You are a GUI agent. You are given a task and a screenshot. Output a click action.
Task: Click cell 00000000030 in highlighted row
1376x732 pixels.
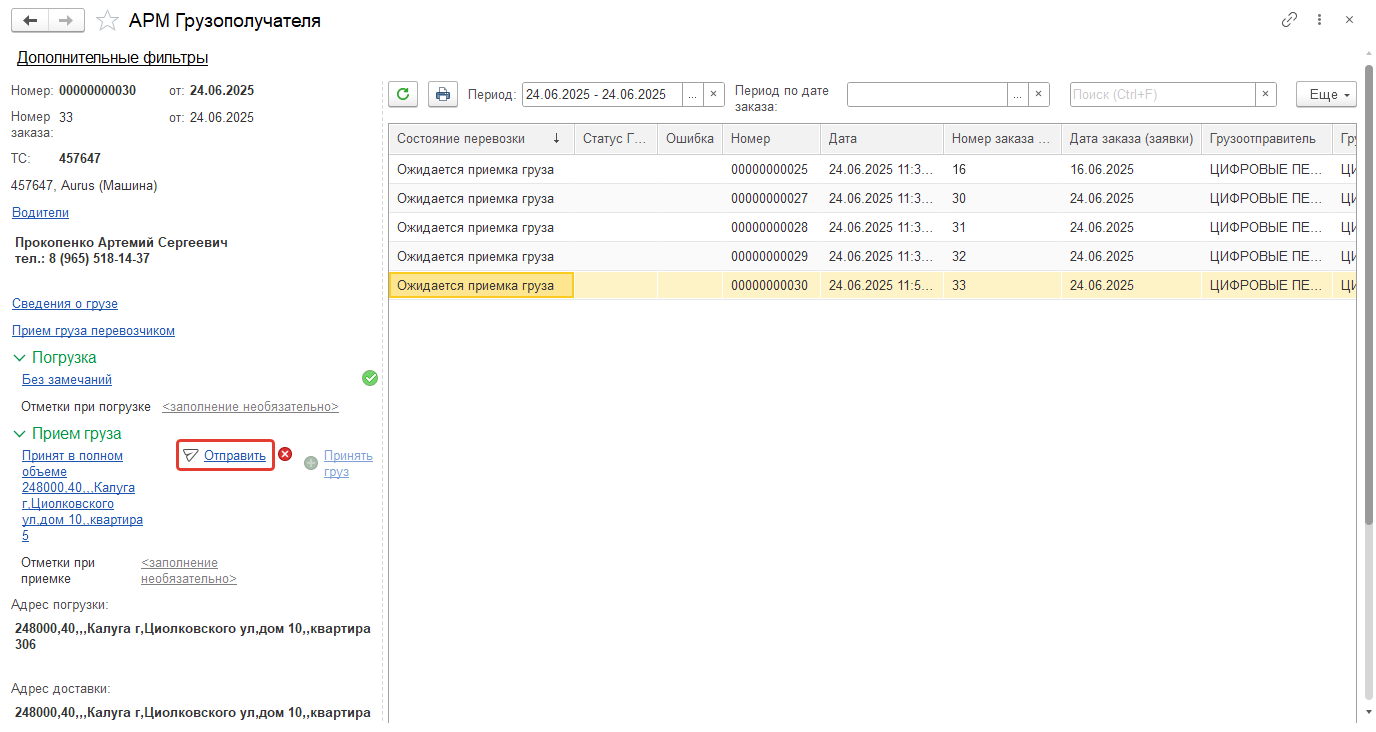tap(771, 285)
